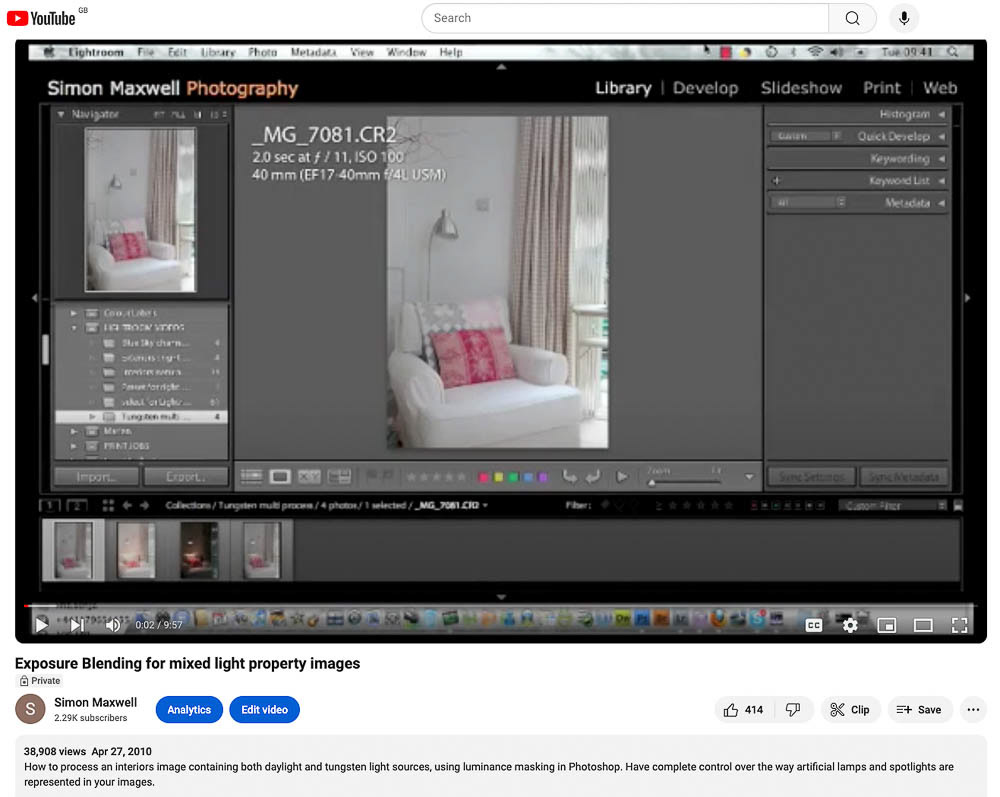Play the video
The image size is (1000, 797).
click(42, 624)
